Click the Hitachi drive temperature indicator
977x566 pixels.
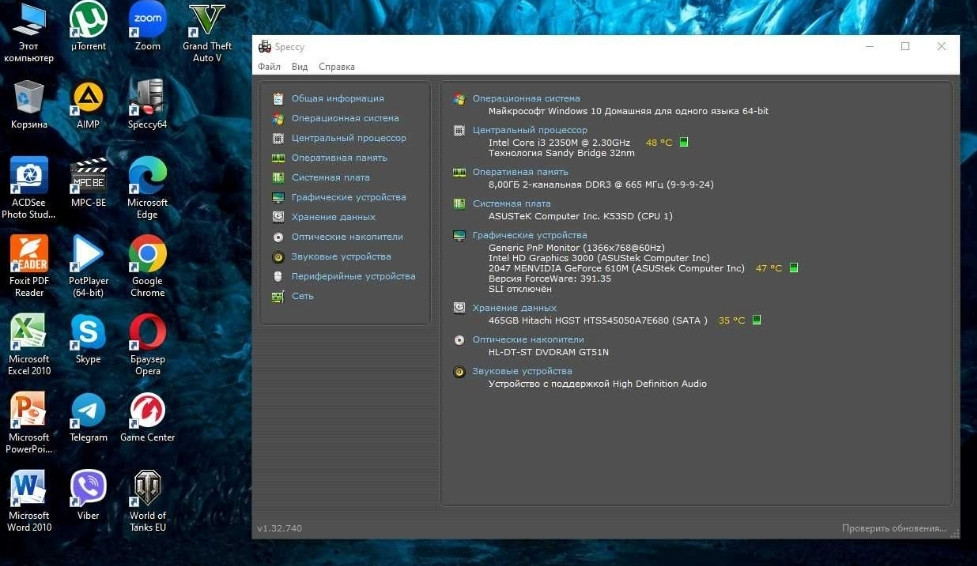pos(756,320)
